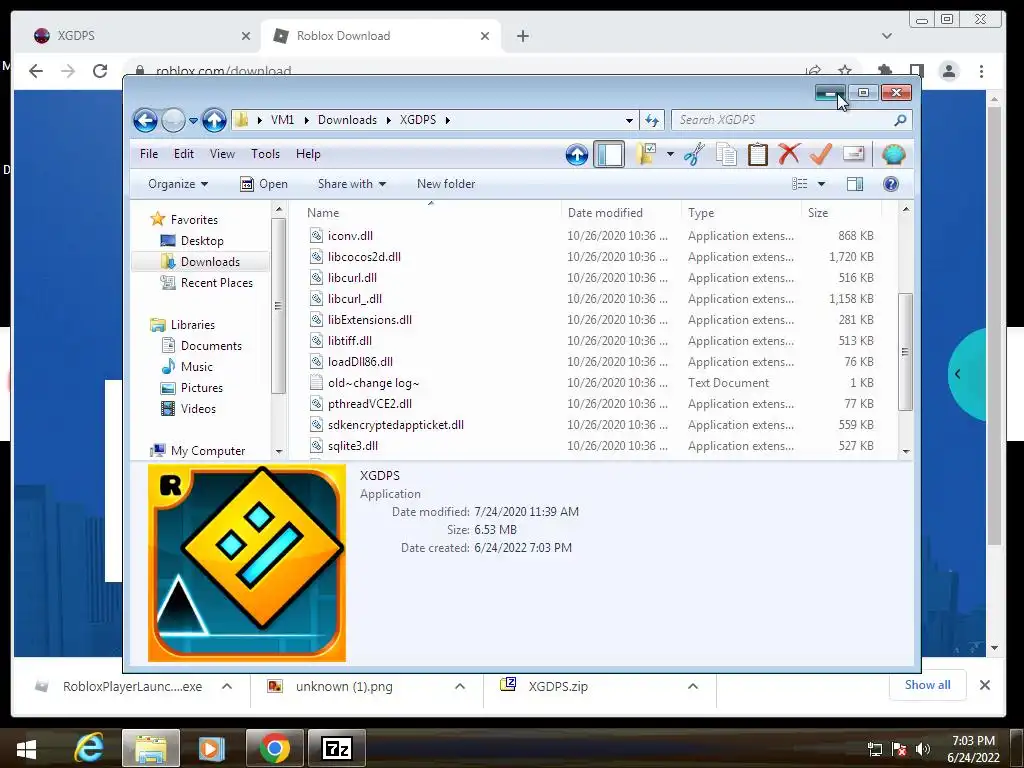The image size is (1024, 768).
Task: Open the Help menu
Action: point(308,154)
